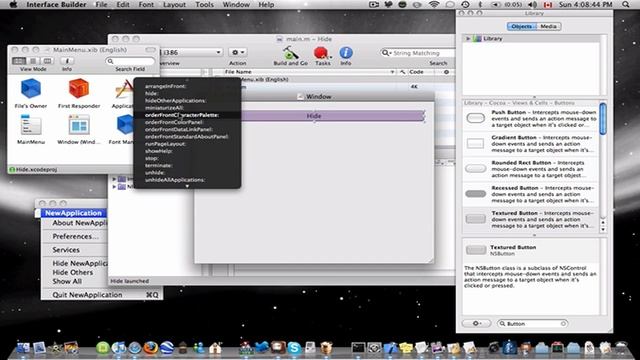Open the Help menu
640x360 pixels.
pyautogui.click(x=266, y=4)
